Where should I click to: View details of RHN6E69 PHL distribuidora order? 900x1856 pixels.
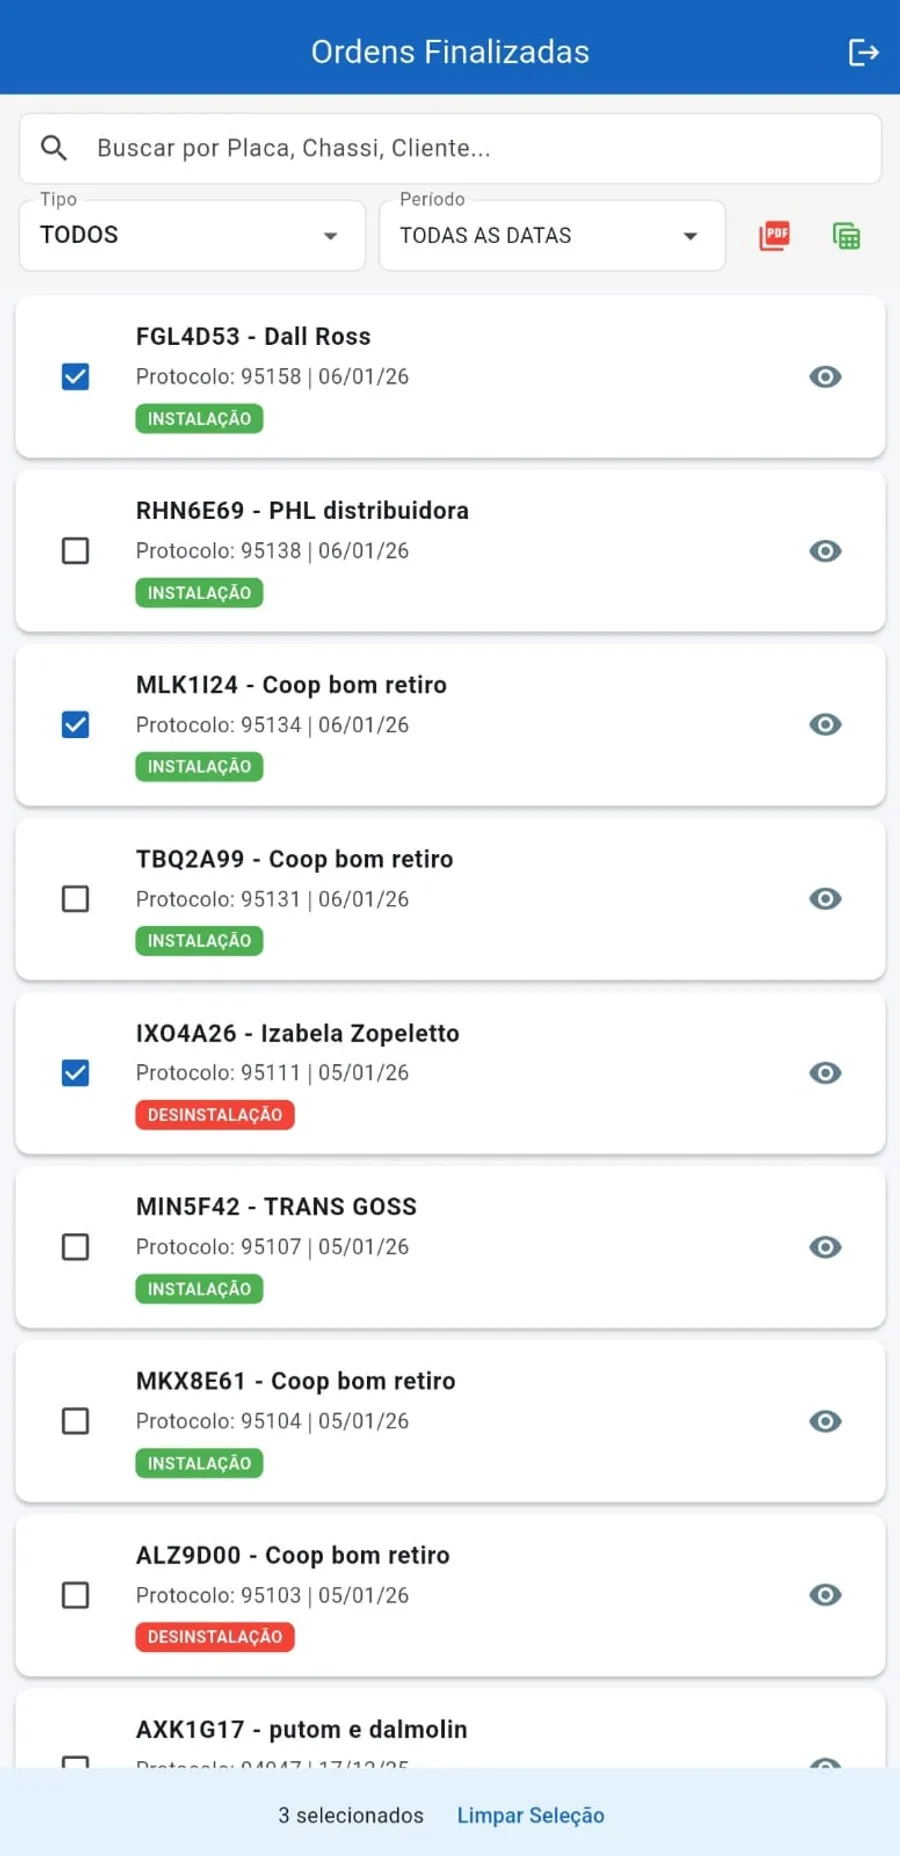[x=825, y=551]
